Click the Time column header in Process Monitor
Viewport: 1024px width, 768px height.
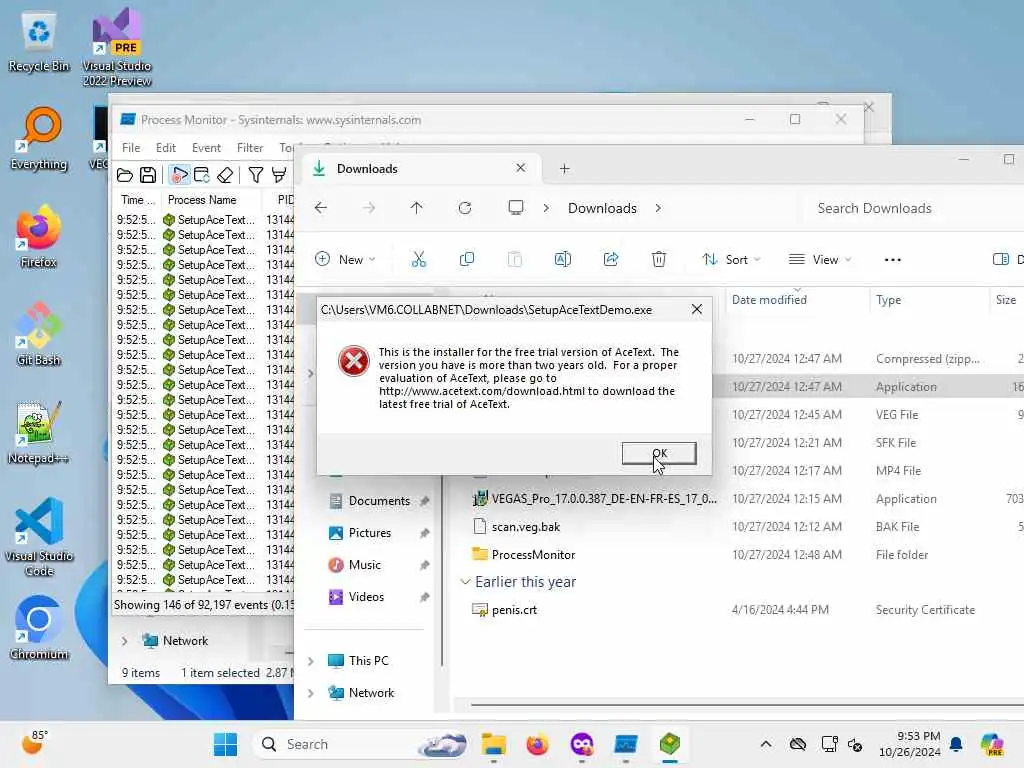coord(137,200)
